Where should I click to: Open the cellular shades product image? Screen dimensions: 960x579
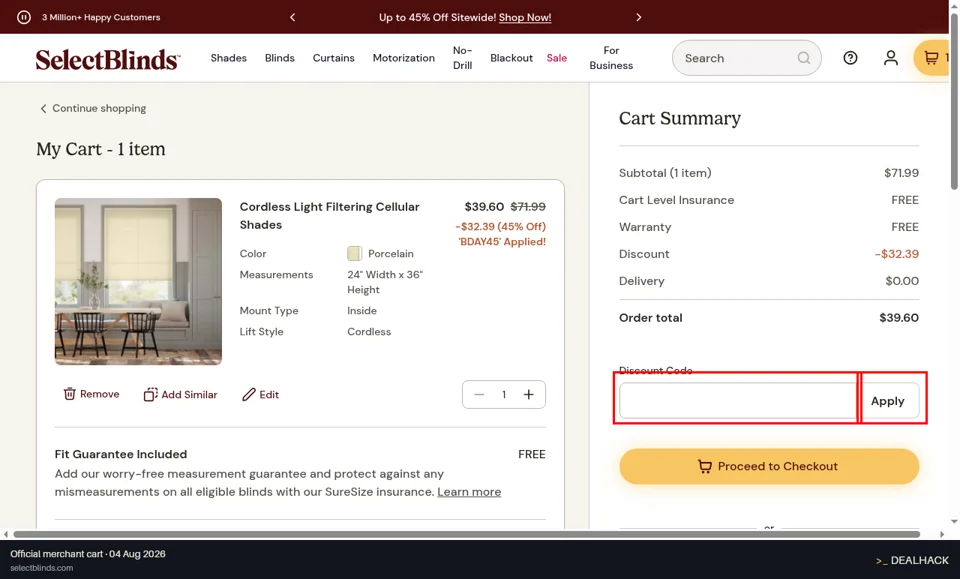click(x=138, y=282)
